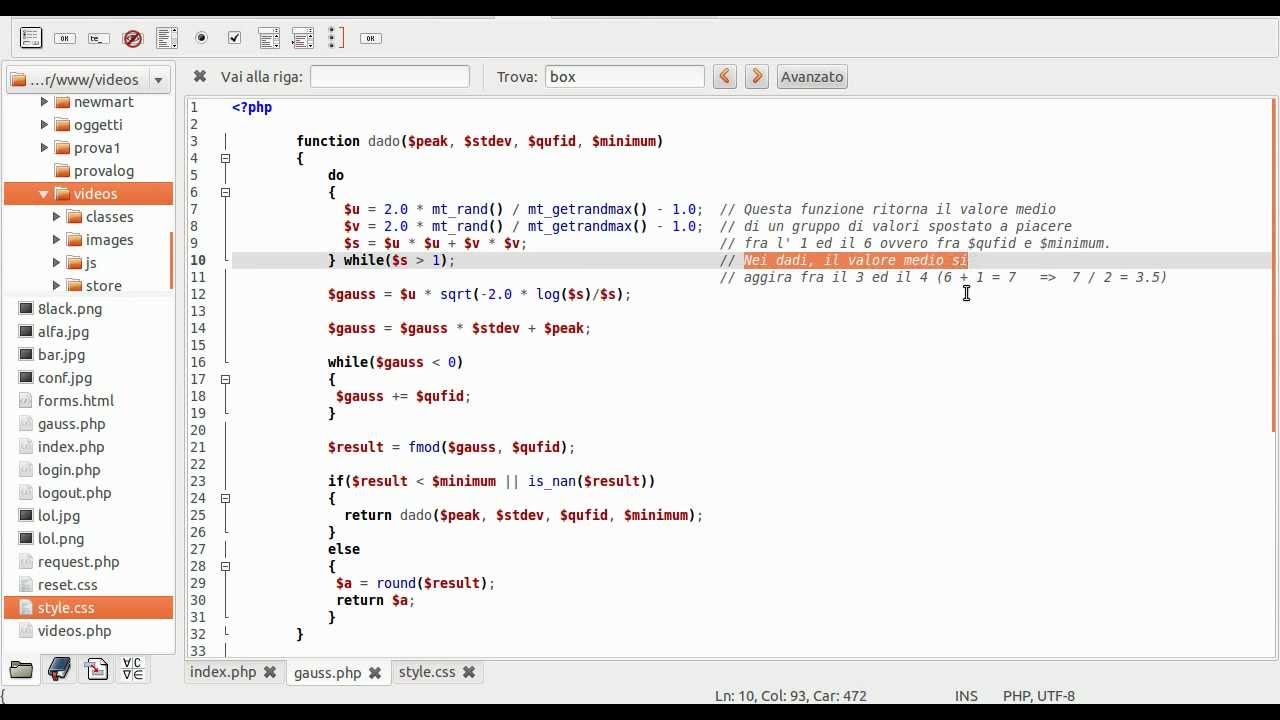Screen dimensions: 1280x720
Task: Select bar.jpg in the file list
Action: (61, 355)
